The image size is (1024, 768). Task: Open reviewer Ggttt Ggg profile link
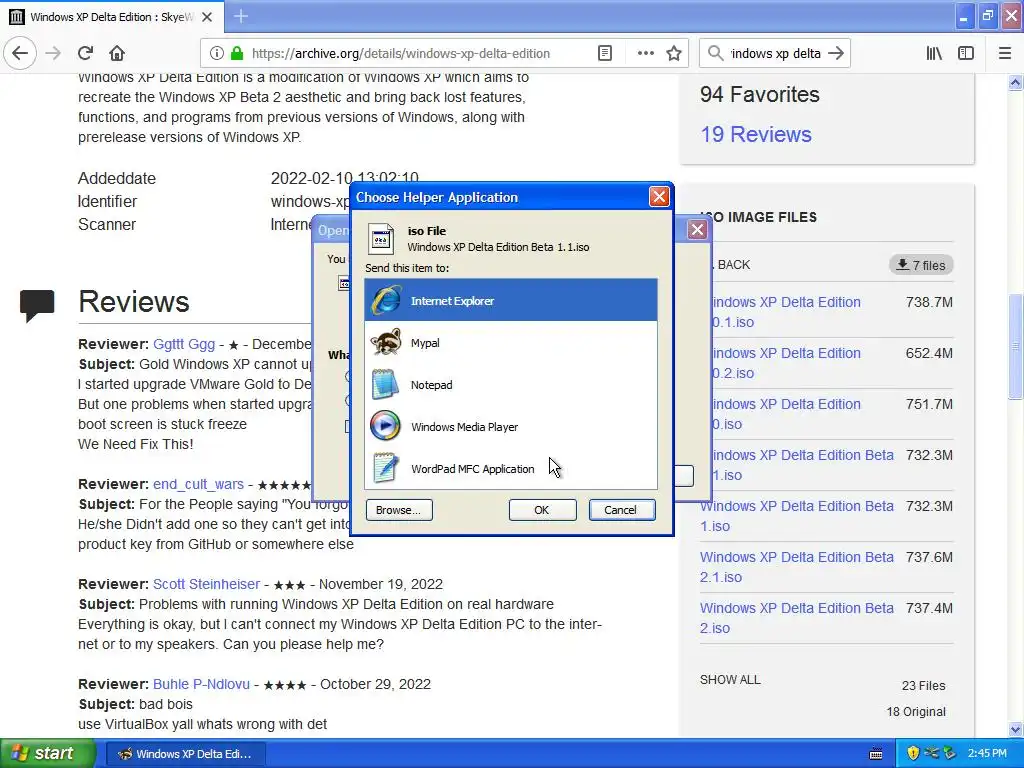(x=184, y=344)
